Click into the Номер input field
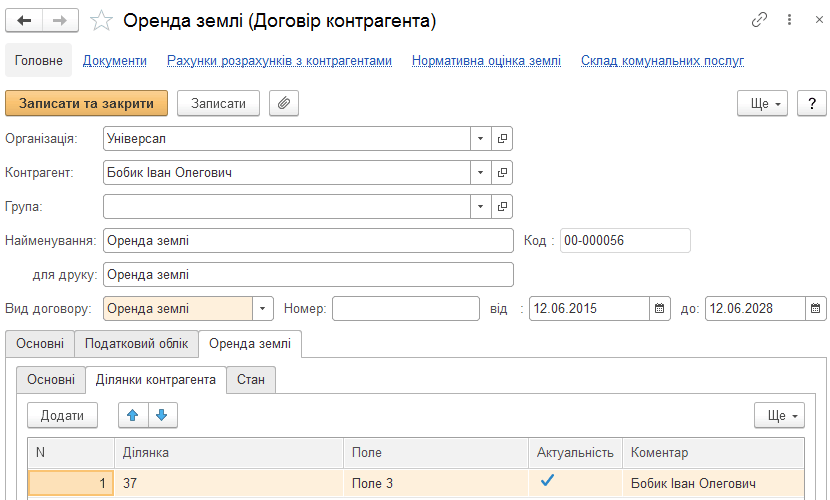The width and height of the screenshot is (830, 500). tap(406, 308)
